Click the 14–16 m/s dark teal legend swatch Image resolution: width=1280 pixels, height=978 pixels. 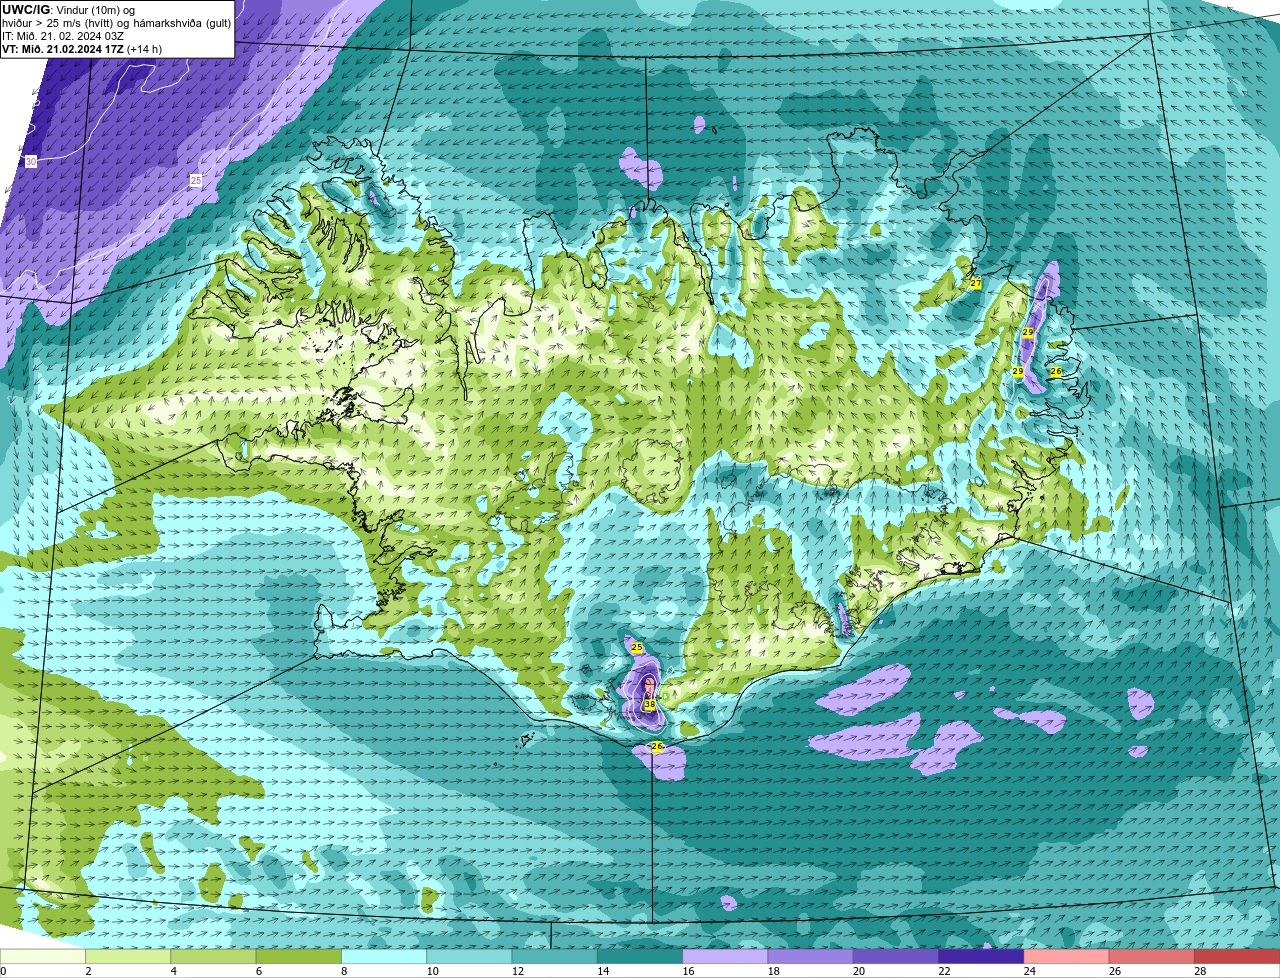coord(640,956)
